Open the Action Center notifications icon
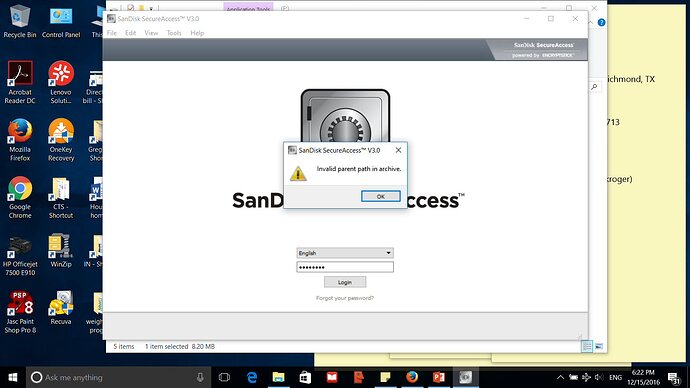The height and width of the screenshot is (388, 690). pyautogui.click(x=674, y=377)
